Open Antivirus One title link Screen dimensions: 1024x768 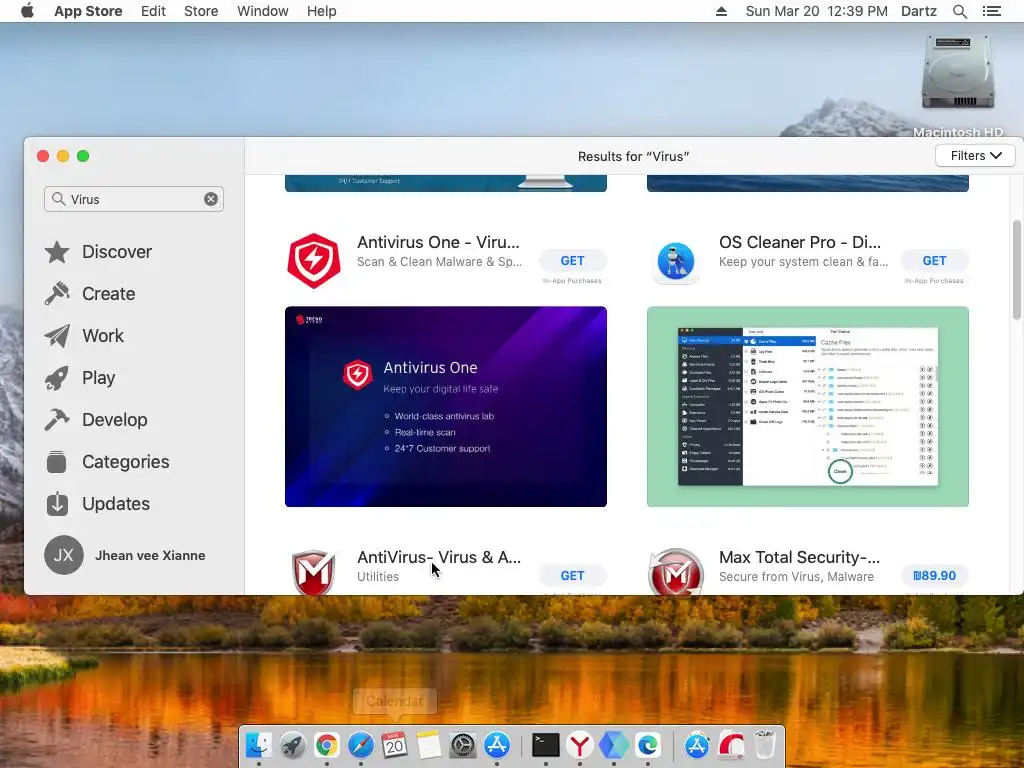tap(438, 242)
